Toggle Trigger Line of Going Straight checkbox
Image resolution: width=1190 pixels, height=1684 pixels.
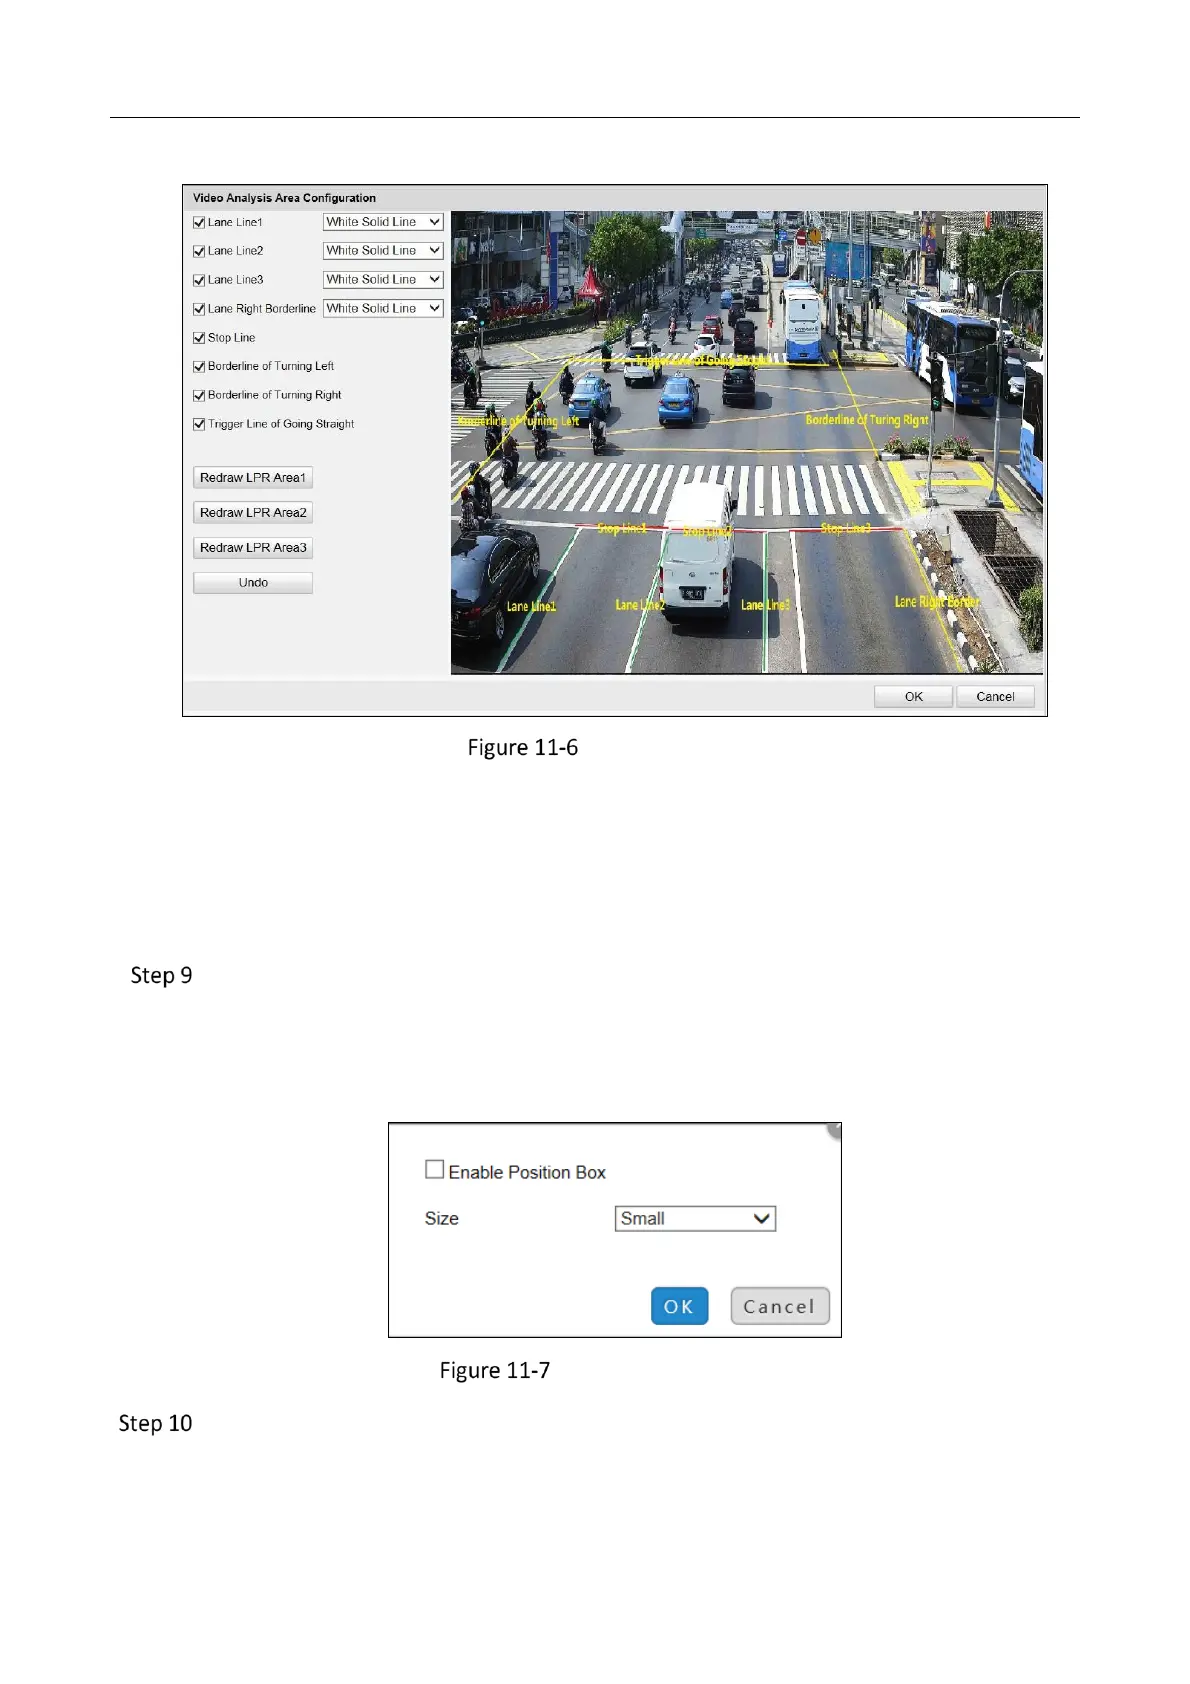coord(199,424)
